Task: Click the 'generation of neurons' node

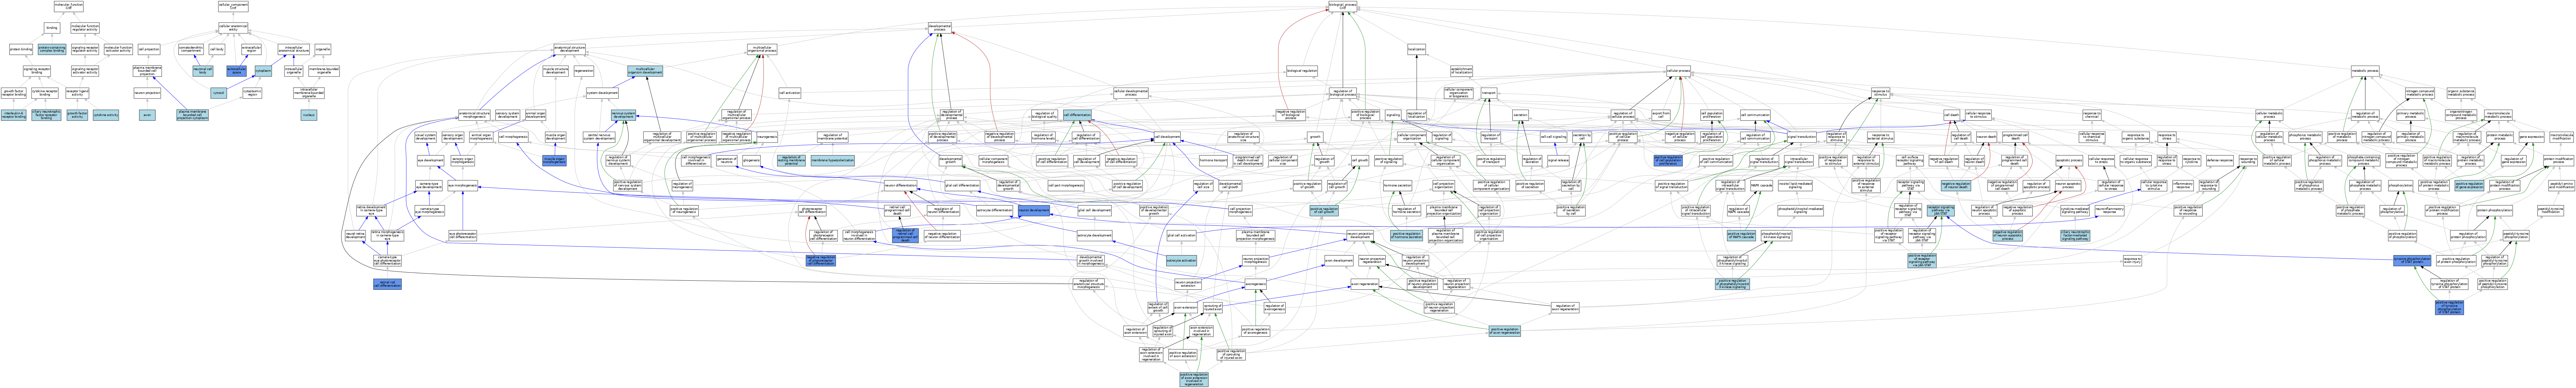Action: point(727,160)
